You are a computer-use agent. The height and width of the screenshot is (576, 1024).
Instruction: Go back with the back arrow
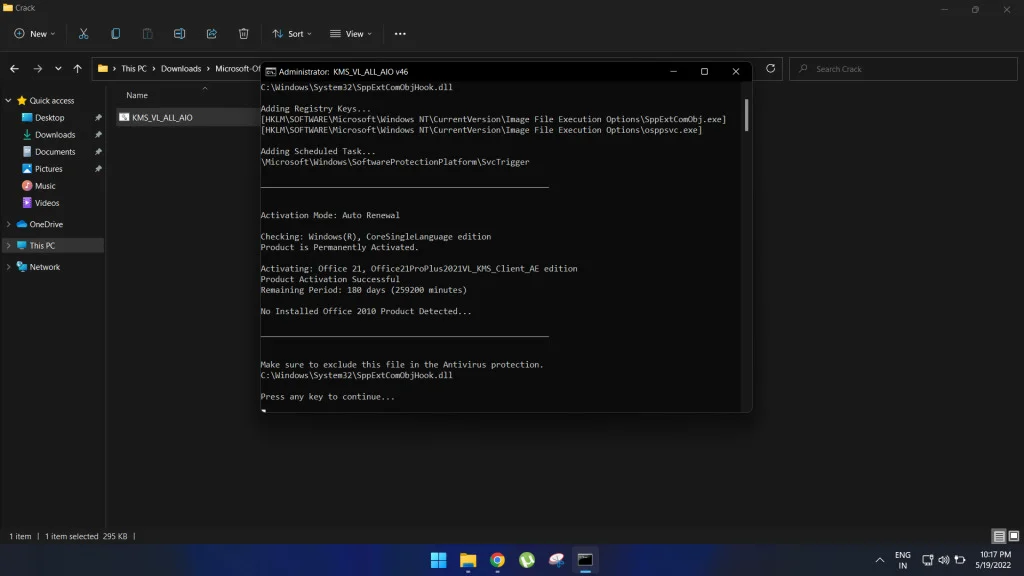click(14, 69)
